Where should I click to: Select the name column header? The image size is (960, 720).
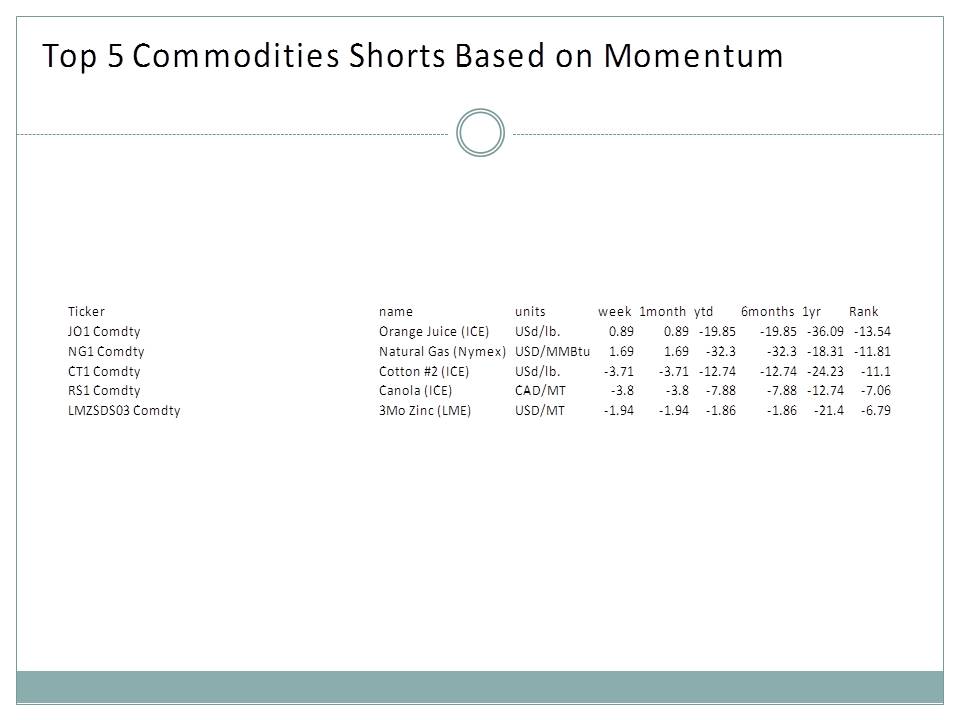tap(396, 312)
